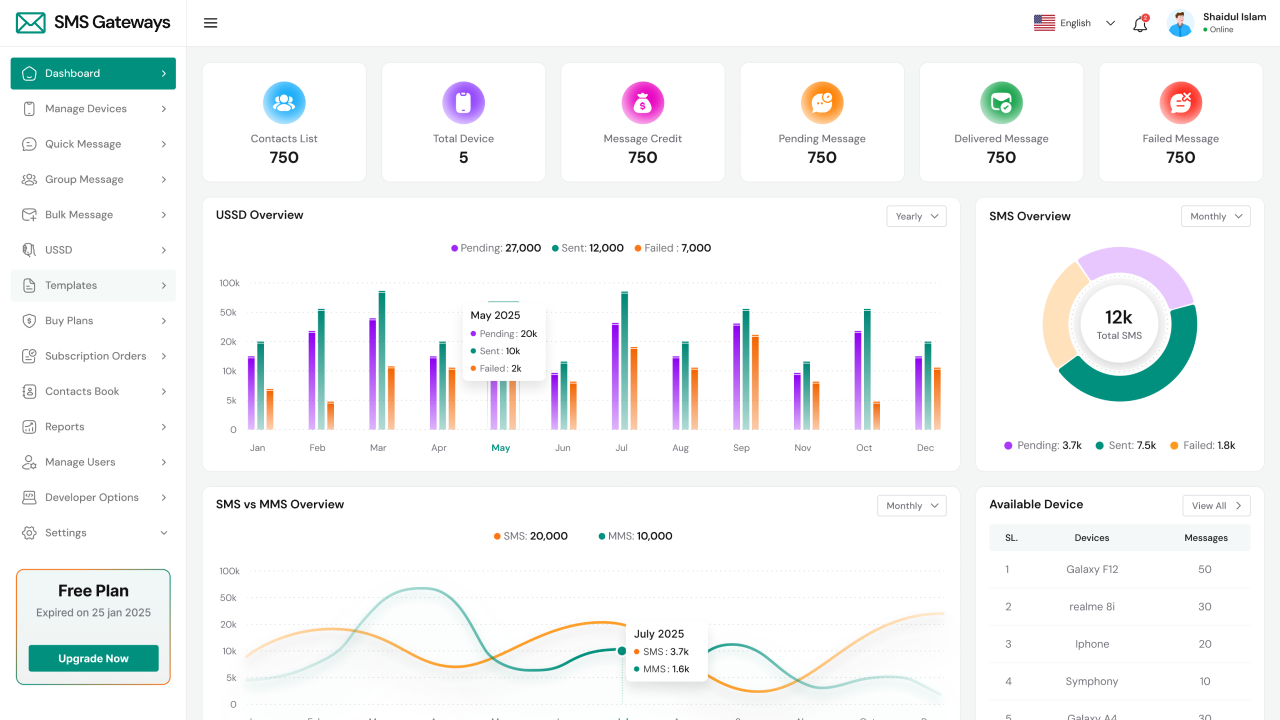Go to Bulk Message in sidebar
Viewport: 1280px width, 720px height.
pos(93,215)
